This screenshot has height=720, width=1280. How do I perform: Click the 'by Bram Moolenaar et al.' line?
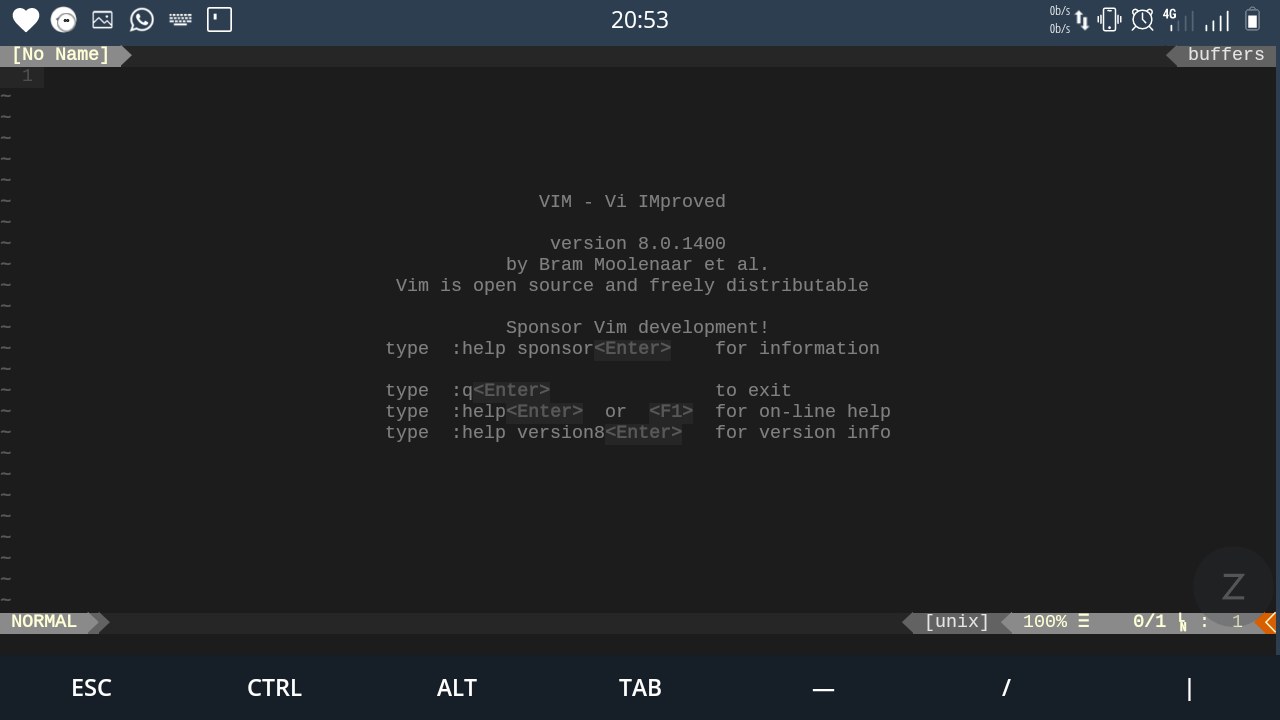(638, 265)
